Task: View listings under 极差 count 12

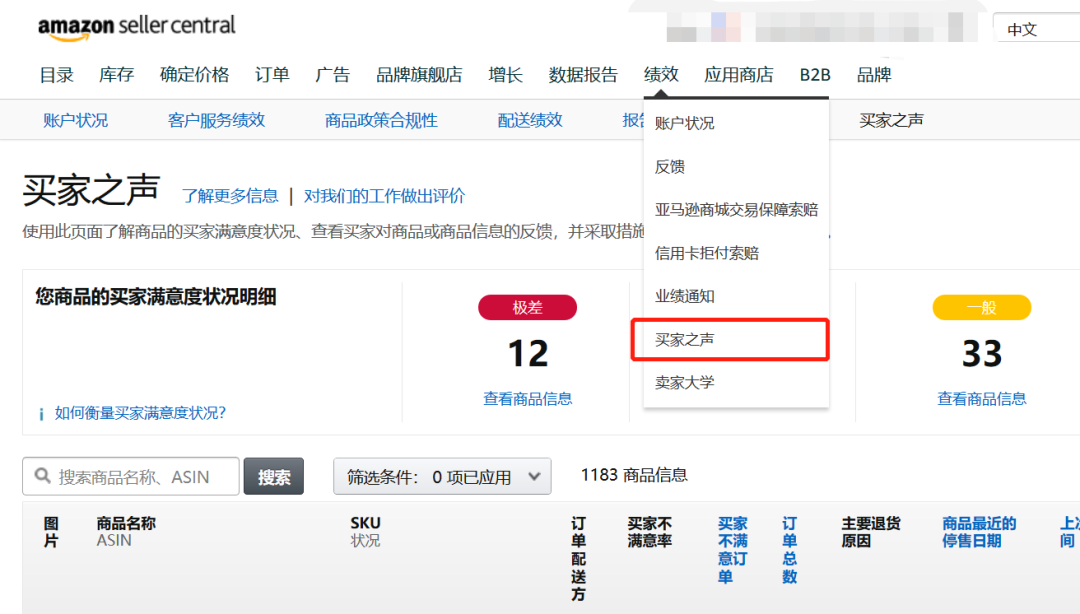Action: (528, 398)
